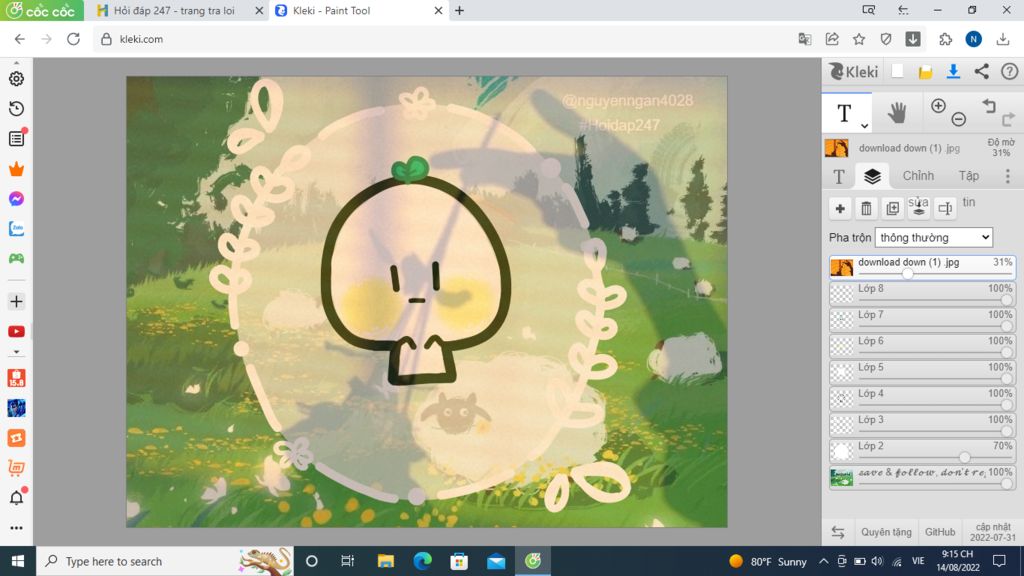Select the save & follow bottom layer thumbnail

coord(841,477)
